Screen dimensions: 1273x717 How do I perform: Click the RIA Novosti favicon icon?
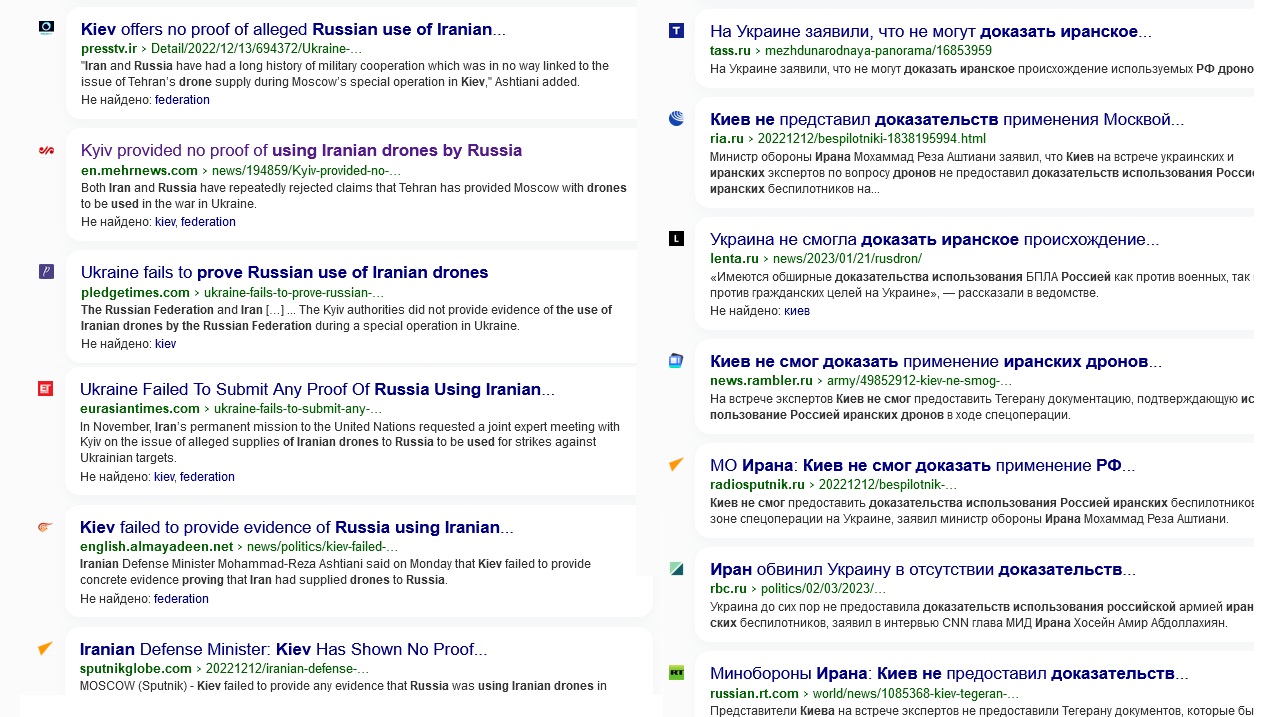(x=676, y=119)
